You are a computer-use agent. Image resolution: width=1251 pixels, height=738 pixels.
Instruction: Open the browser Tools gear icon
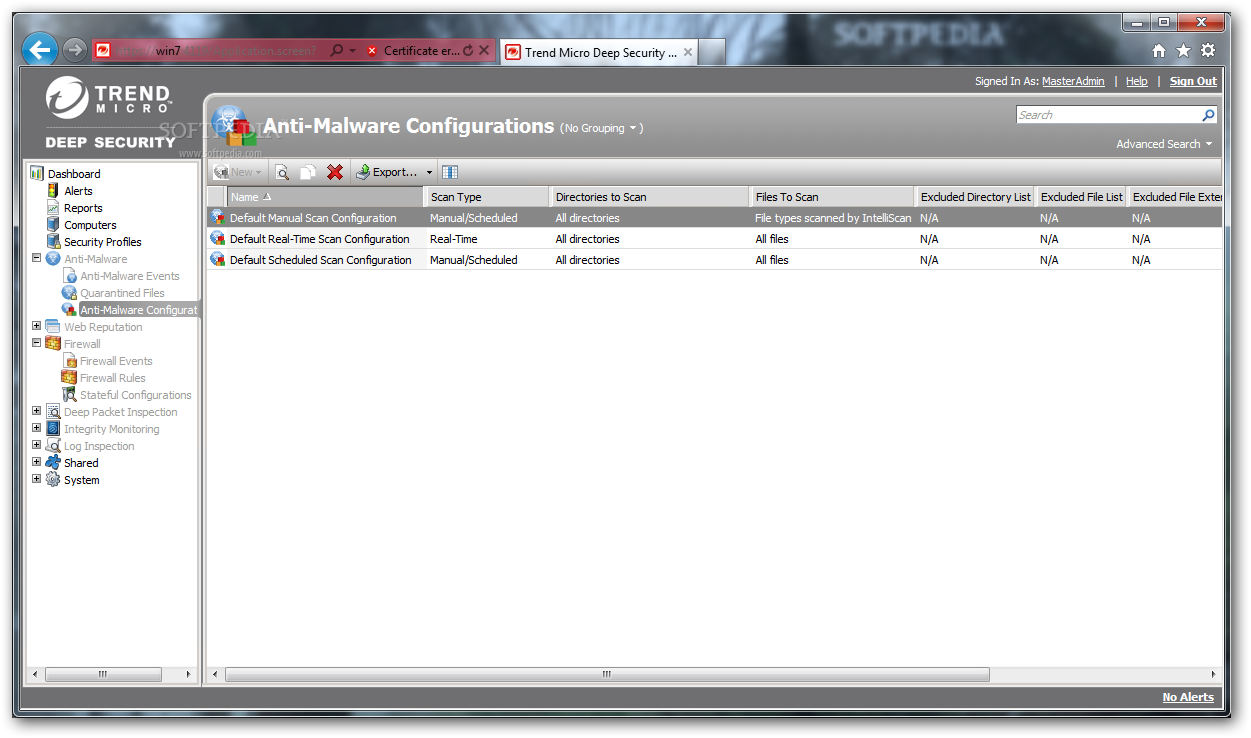(1208, 50)
